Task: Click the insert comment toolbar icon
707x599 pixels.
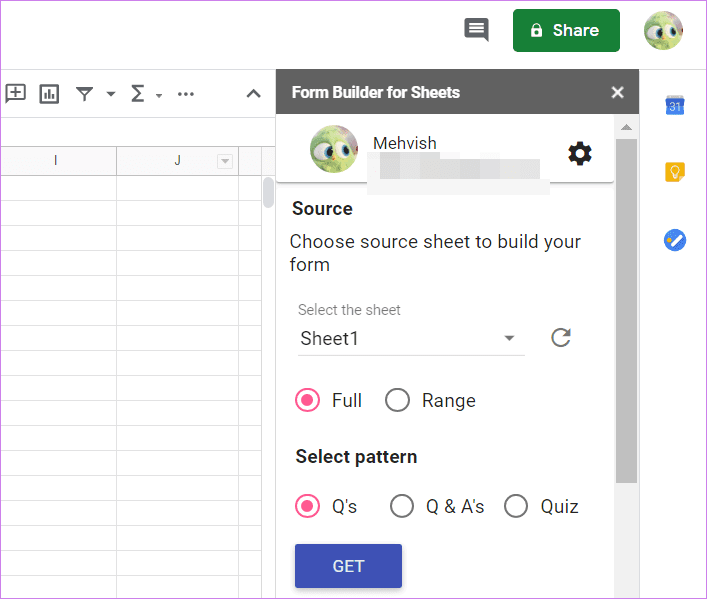Action: click(15, 94)
